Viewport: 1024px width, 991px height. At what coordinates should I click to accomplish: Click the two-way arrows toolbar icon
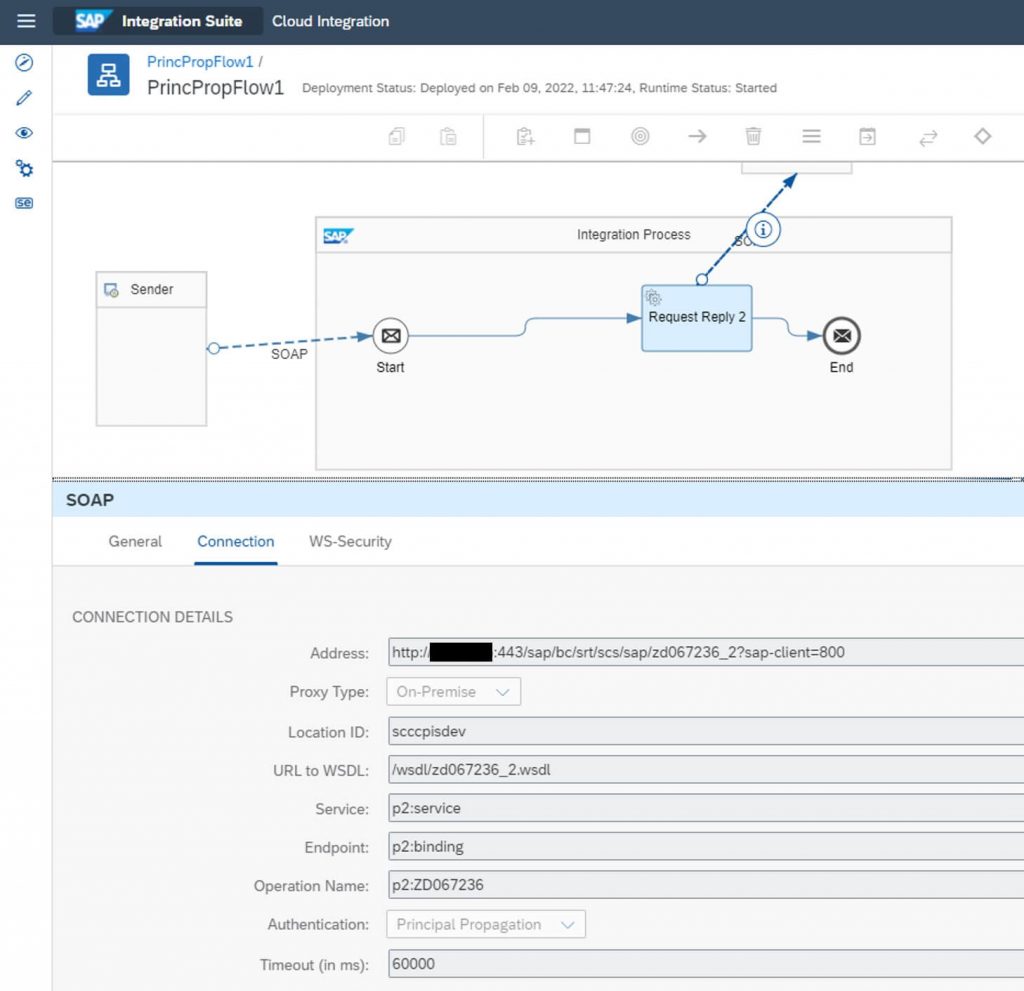[928, 138]
